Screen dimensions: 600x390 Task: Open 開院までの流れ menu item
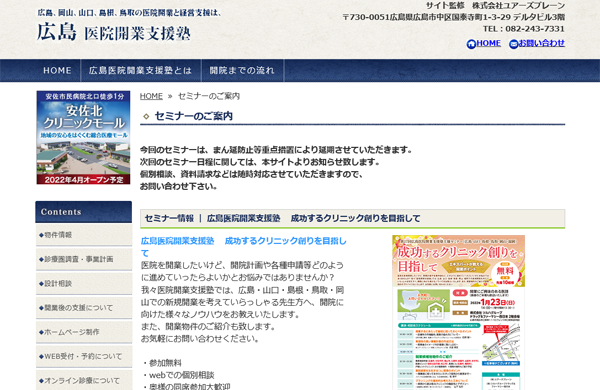point(242,70)
